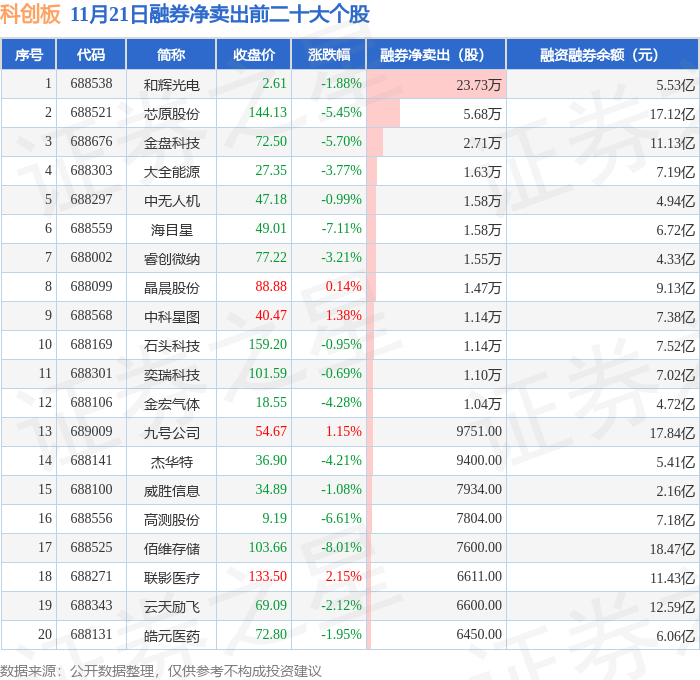Click the 2.16亿 balance value
This screenshot has height=680, width=700.
[675, 491]
